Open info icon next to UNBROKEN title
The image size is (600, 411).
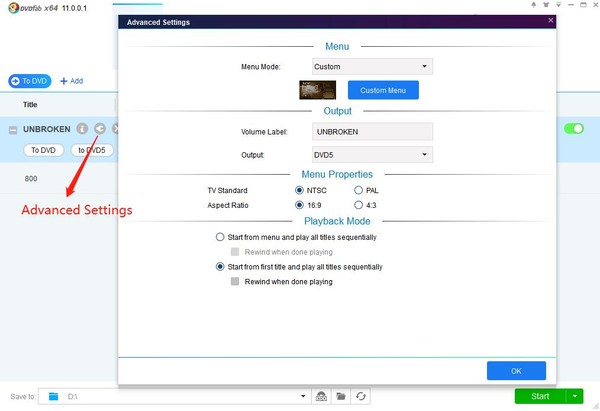[x=82, y=129]
